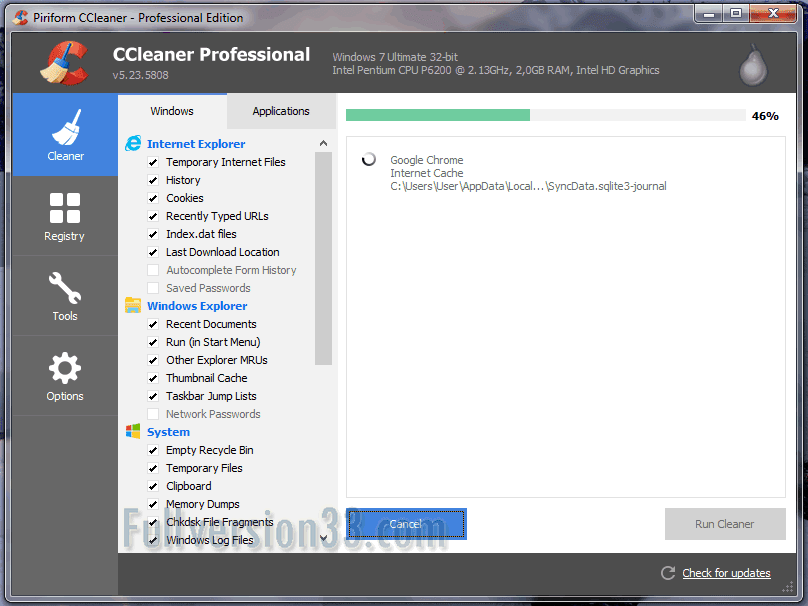Click the System Windows flag icon
Image resolution: width=808 pixels, height=606 pixels.
tap(133, 431)
